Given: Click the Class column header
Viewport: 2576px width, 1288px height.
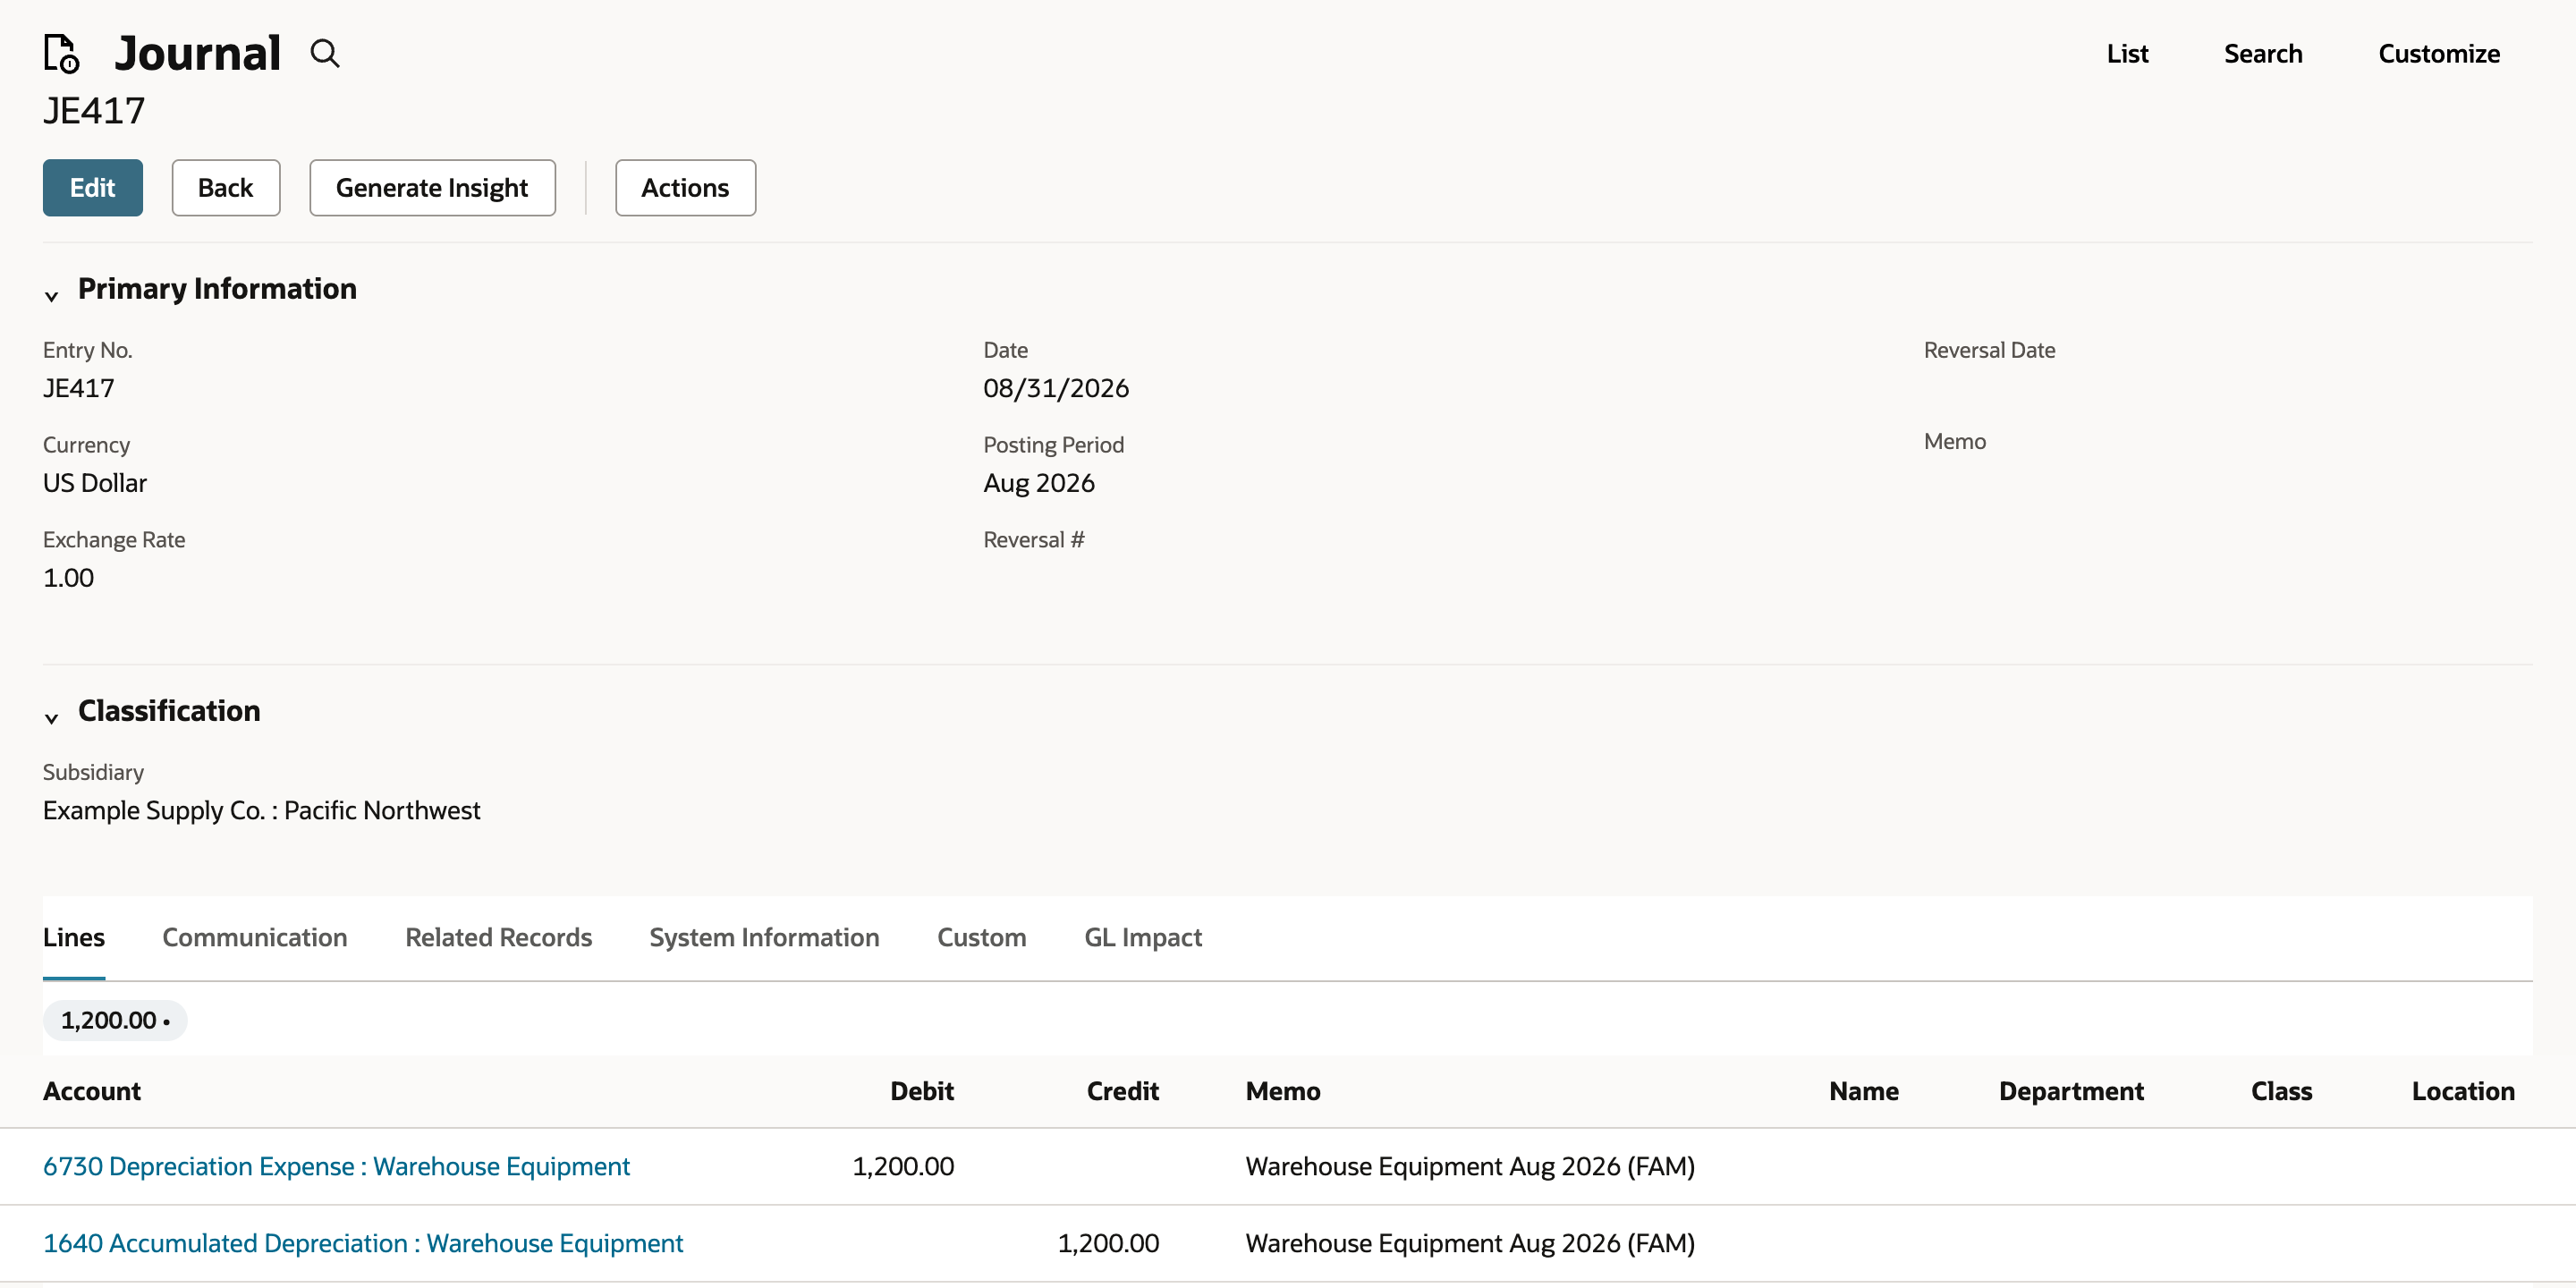Looking at the screenshot, I should 2281,1091.
